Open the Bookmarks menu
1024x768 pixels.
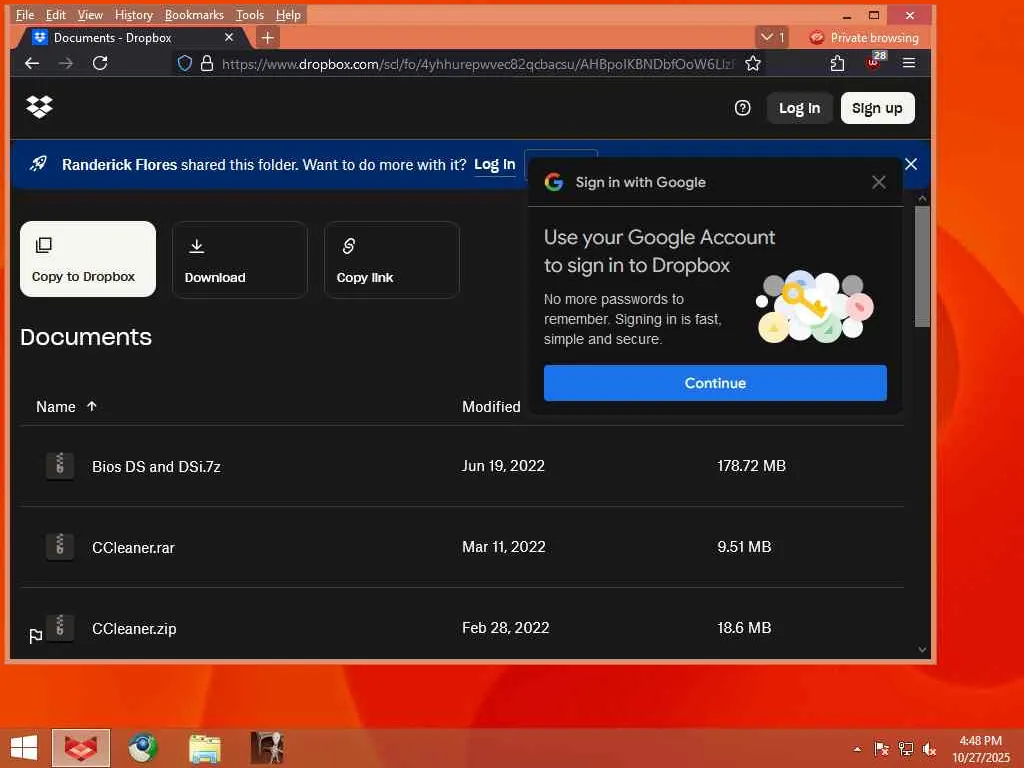pyautogui.click(x=194, y=14)
